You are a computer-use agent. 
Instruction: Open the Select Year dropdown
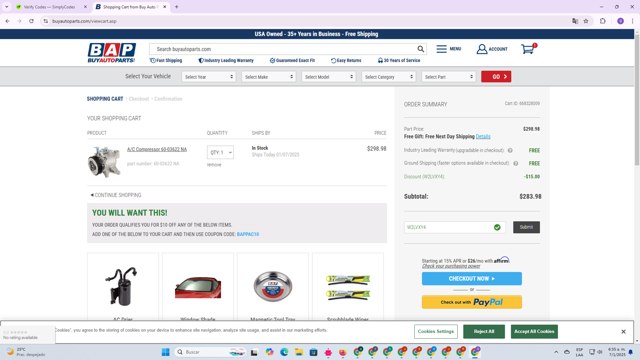click(209, 77)
